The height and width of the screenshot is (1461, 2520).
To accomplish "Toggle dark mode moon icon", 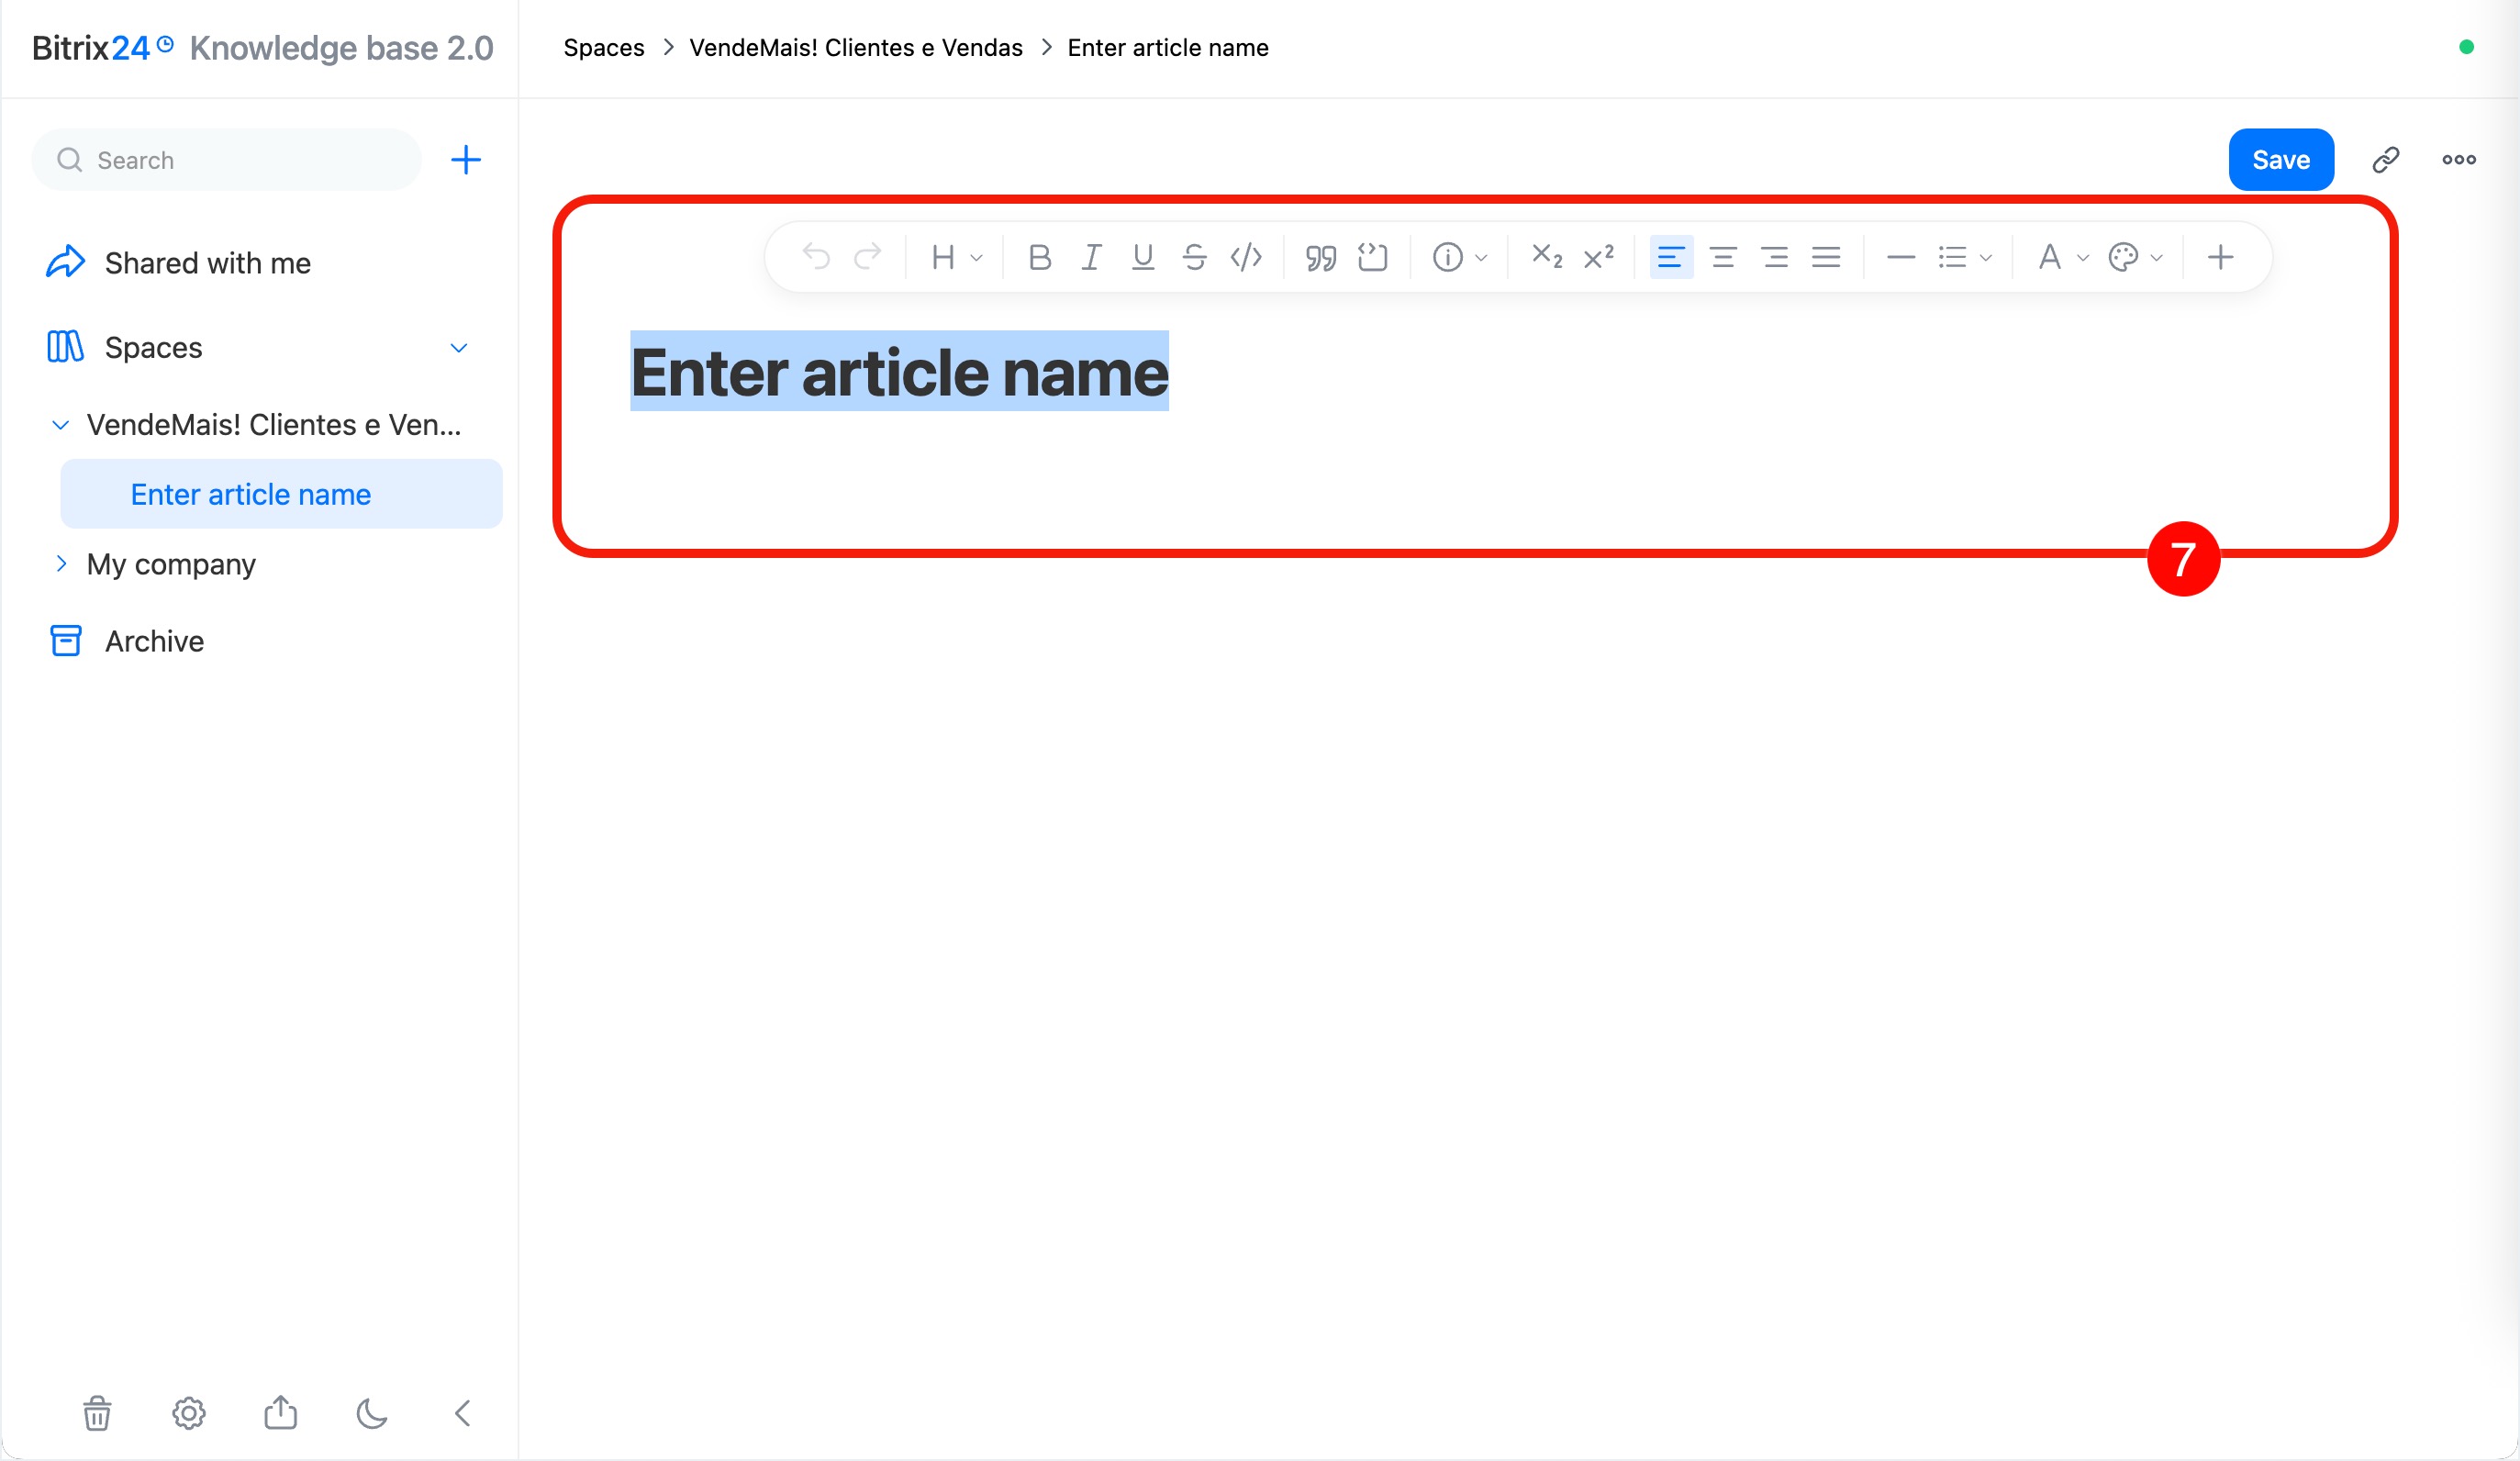I will pyautogui.click(x=371, y=1413).
